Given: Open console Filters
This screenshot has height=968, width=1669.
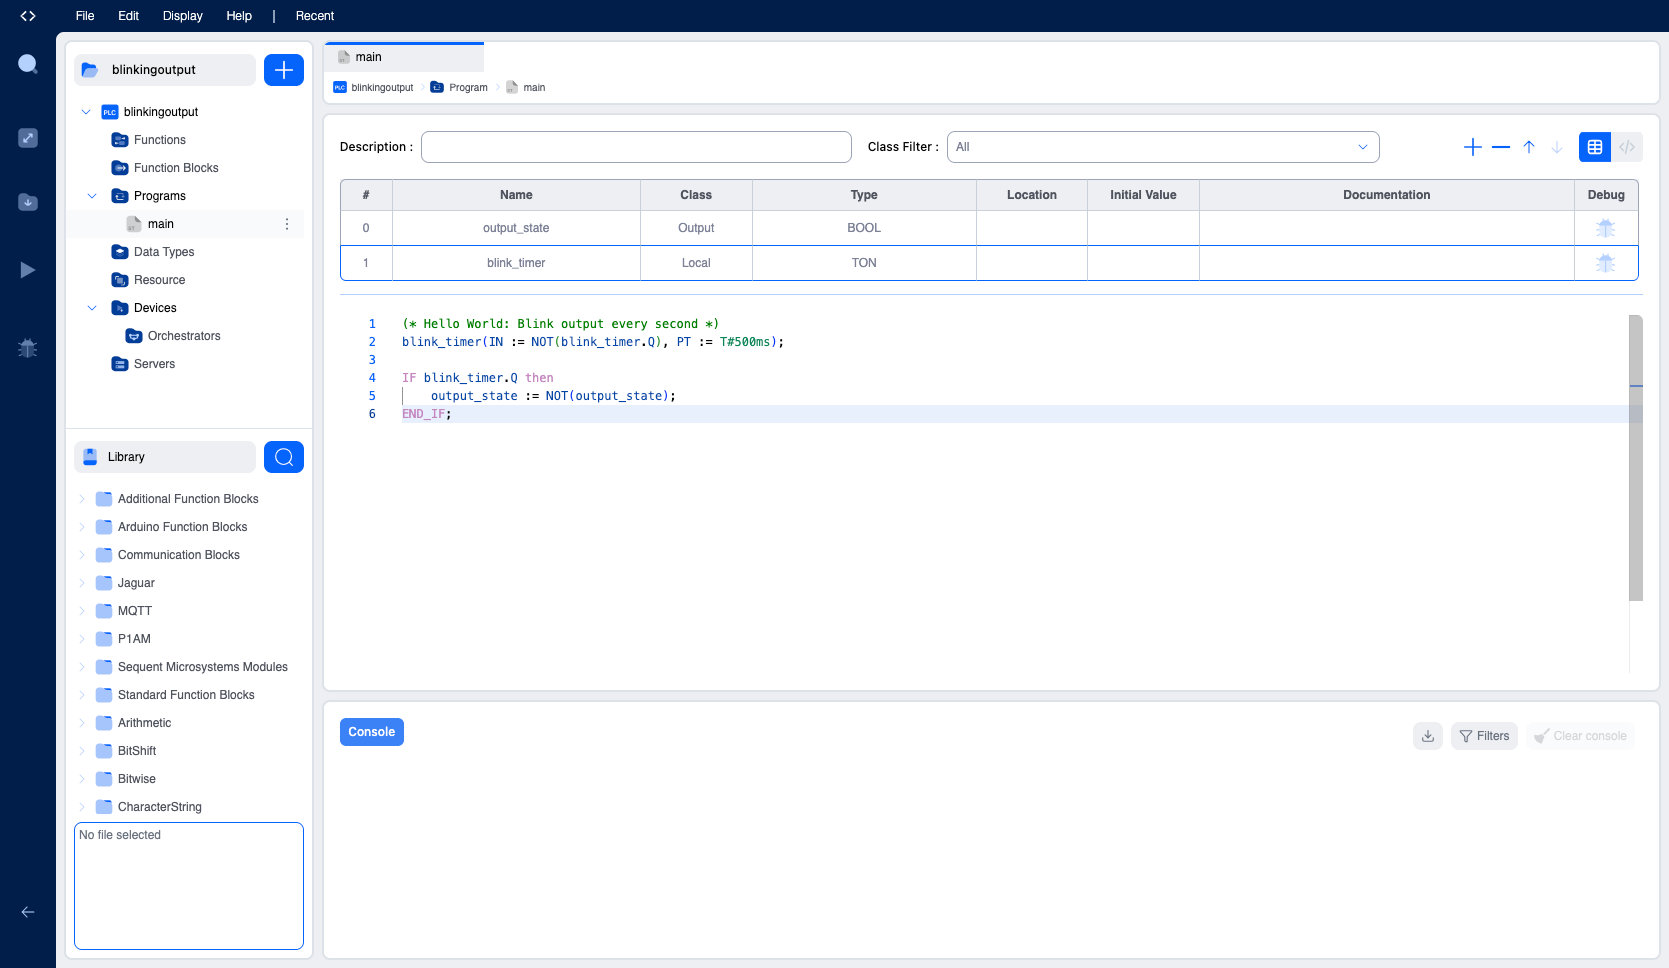Looking at the screenshot, I should pos(1484,736).
